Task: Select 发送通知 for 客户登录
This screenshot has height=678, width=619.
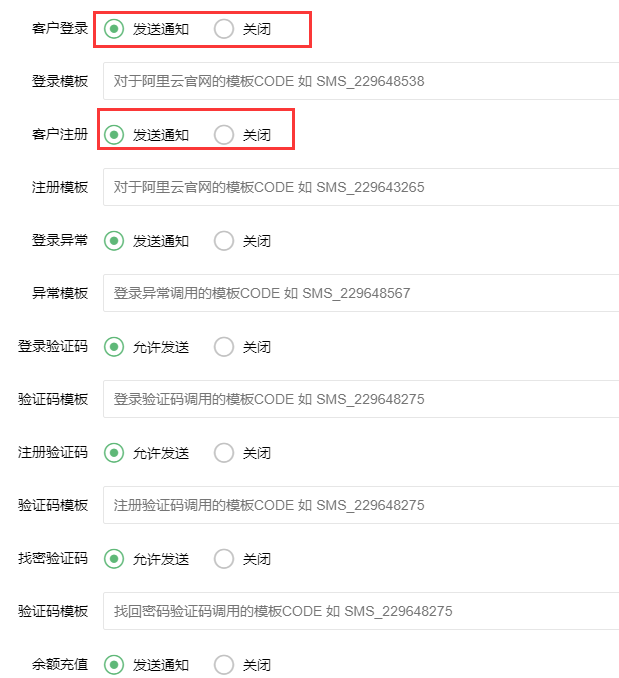Action: (x=115, y=29)
